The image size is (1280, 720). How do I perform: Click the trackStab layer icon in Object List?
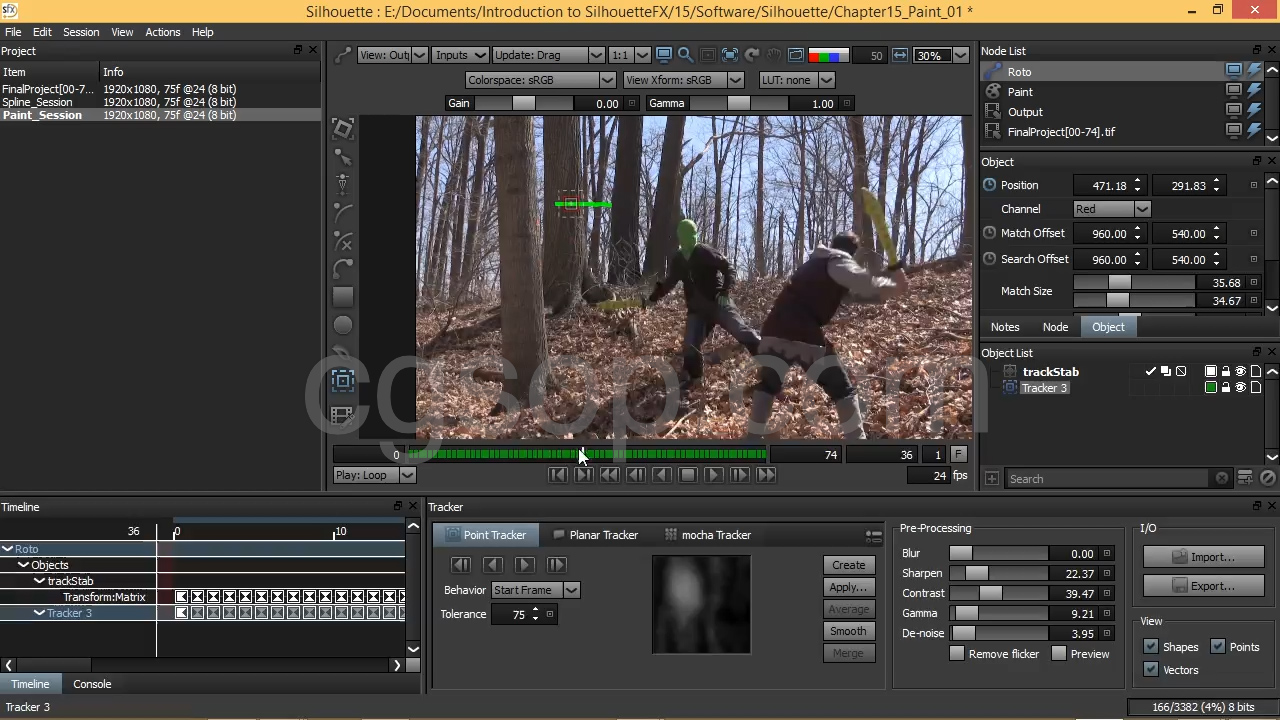pyautogui.click(x=1010, y=372)
